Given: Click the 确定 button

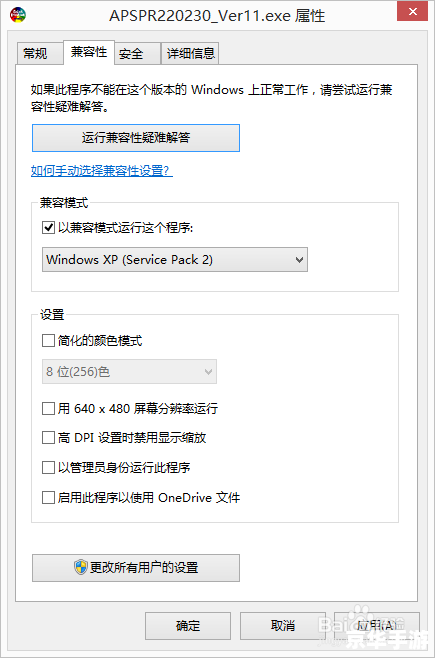Looking at the screenshot, I should 188,626.
